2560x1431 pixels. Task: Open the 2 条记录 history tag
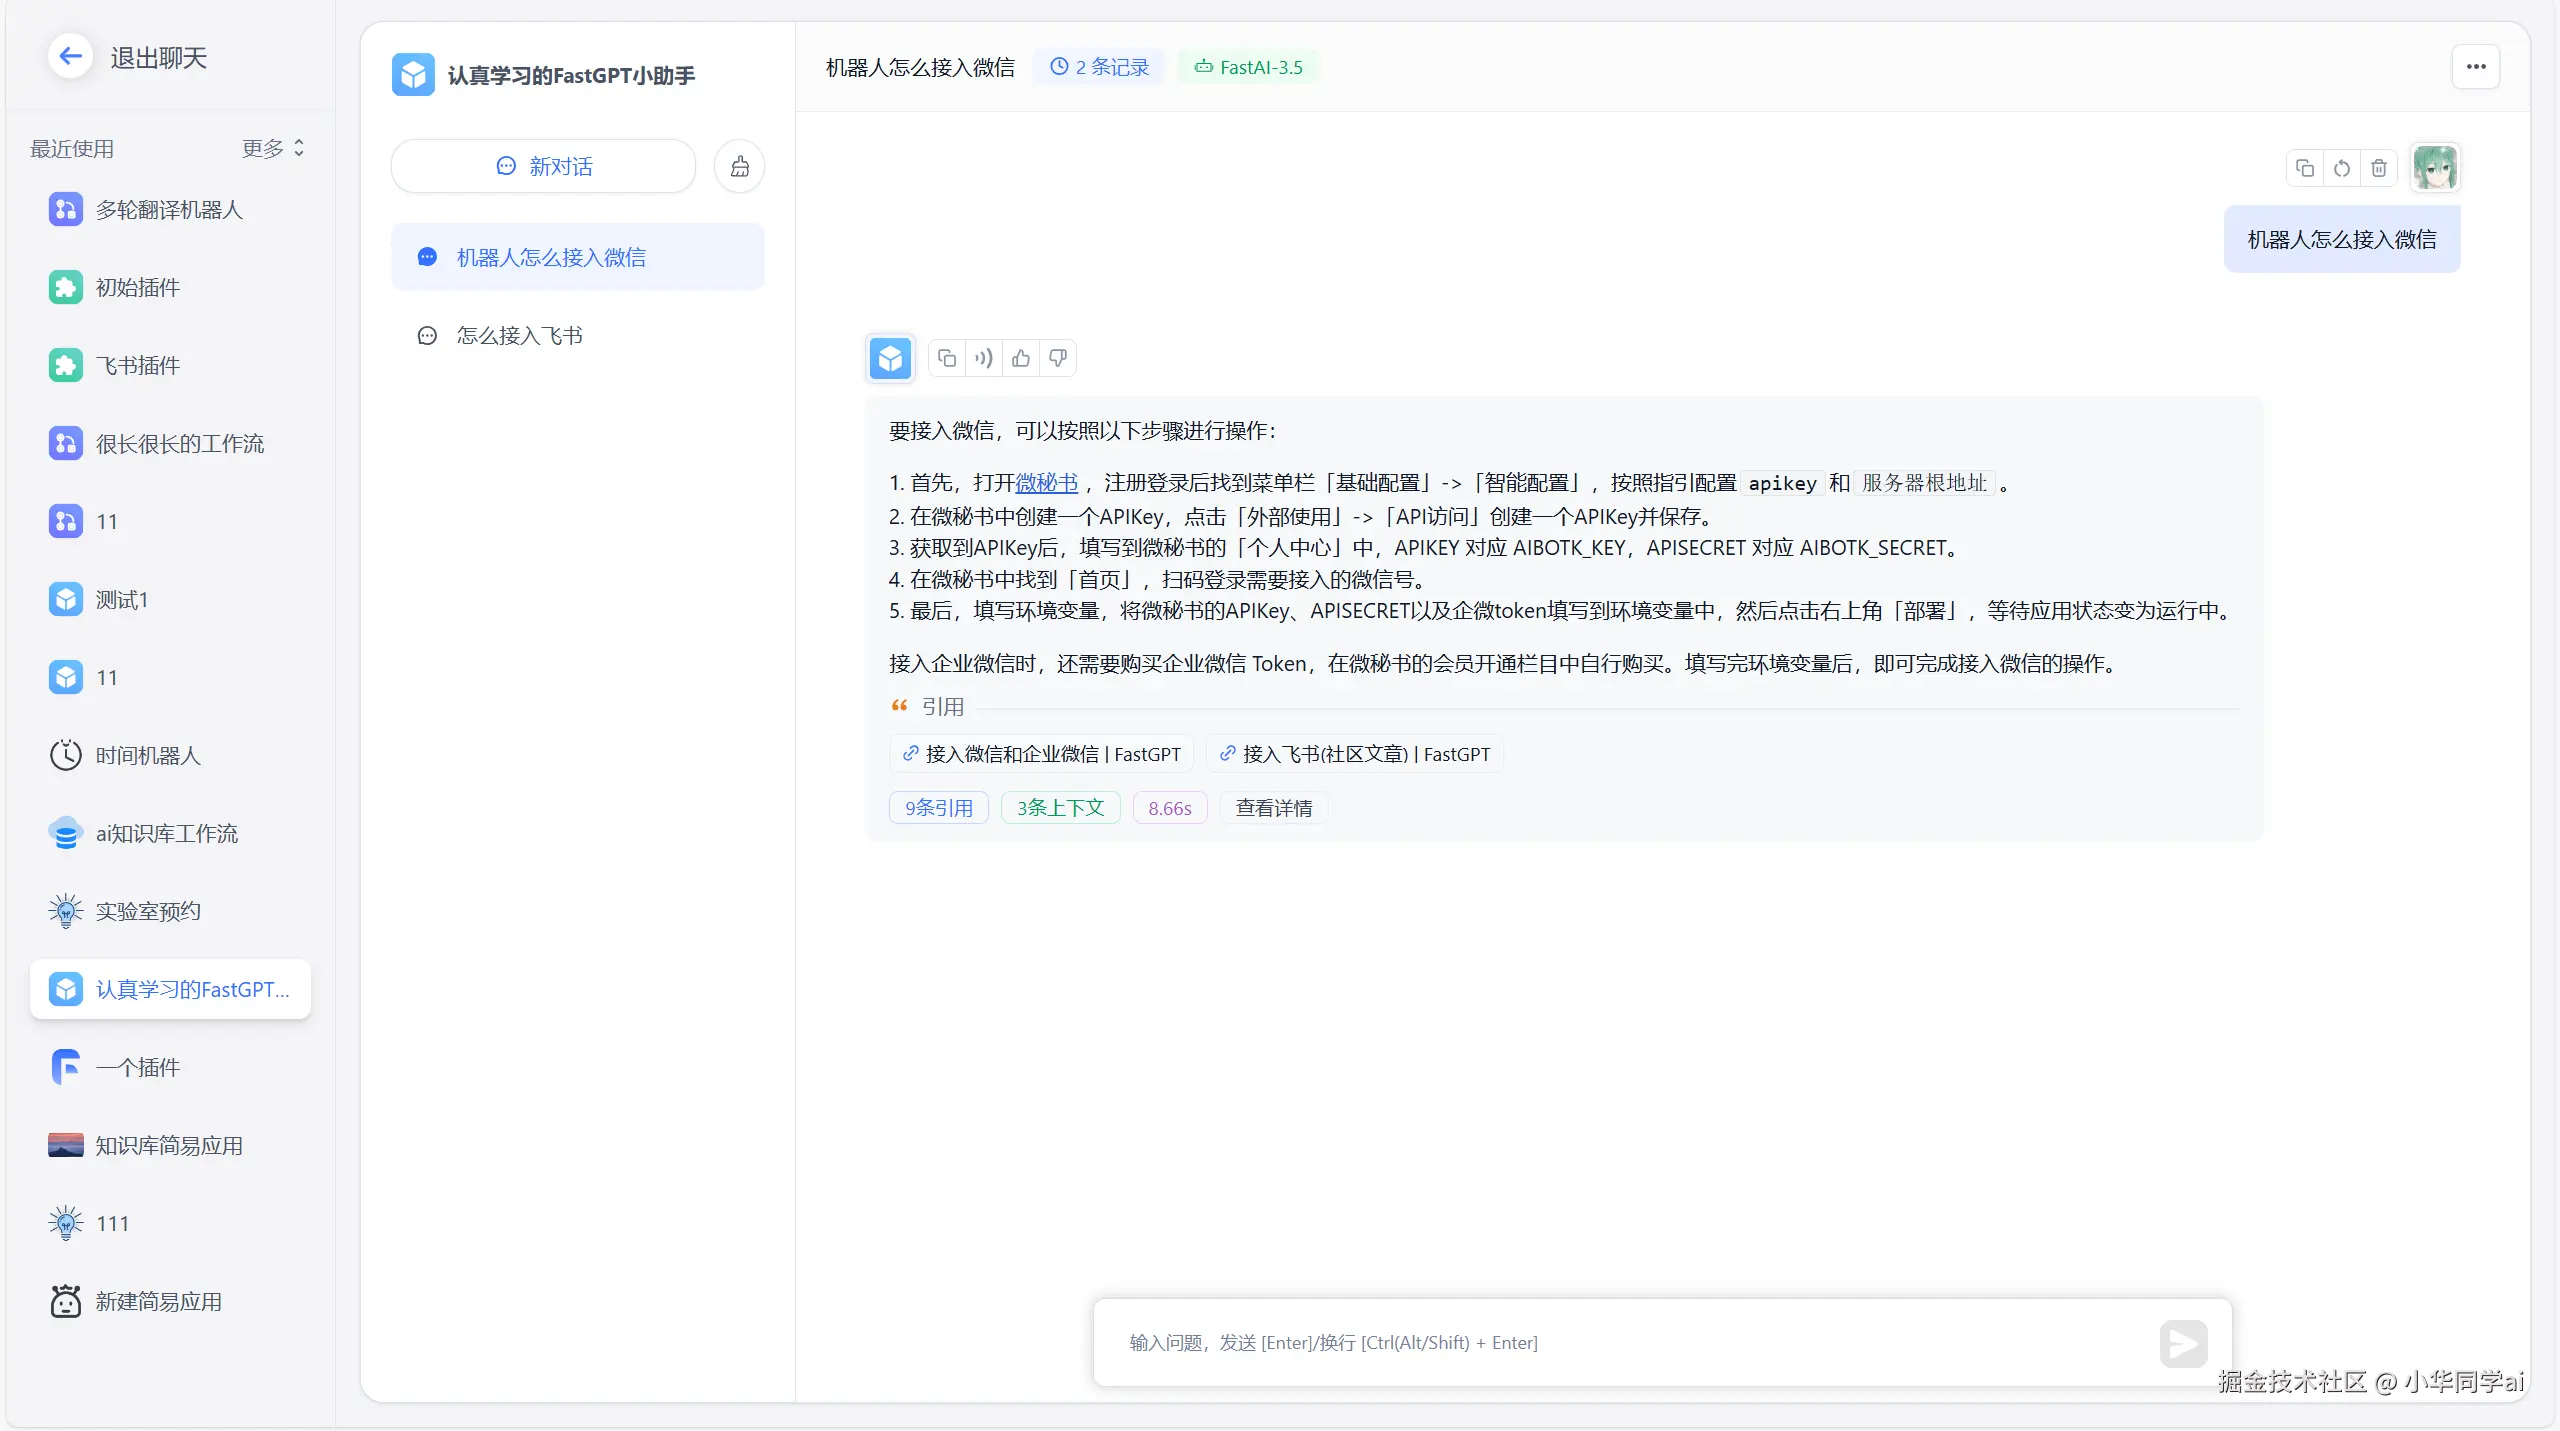pos(1099,67)
